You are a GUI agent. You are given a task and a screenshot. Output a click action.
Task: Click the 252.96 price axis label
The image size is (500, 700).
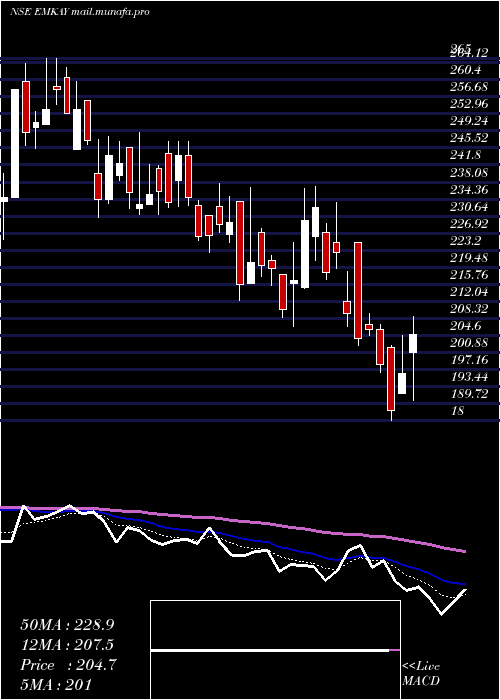click(x=469, y=104)
